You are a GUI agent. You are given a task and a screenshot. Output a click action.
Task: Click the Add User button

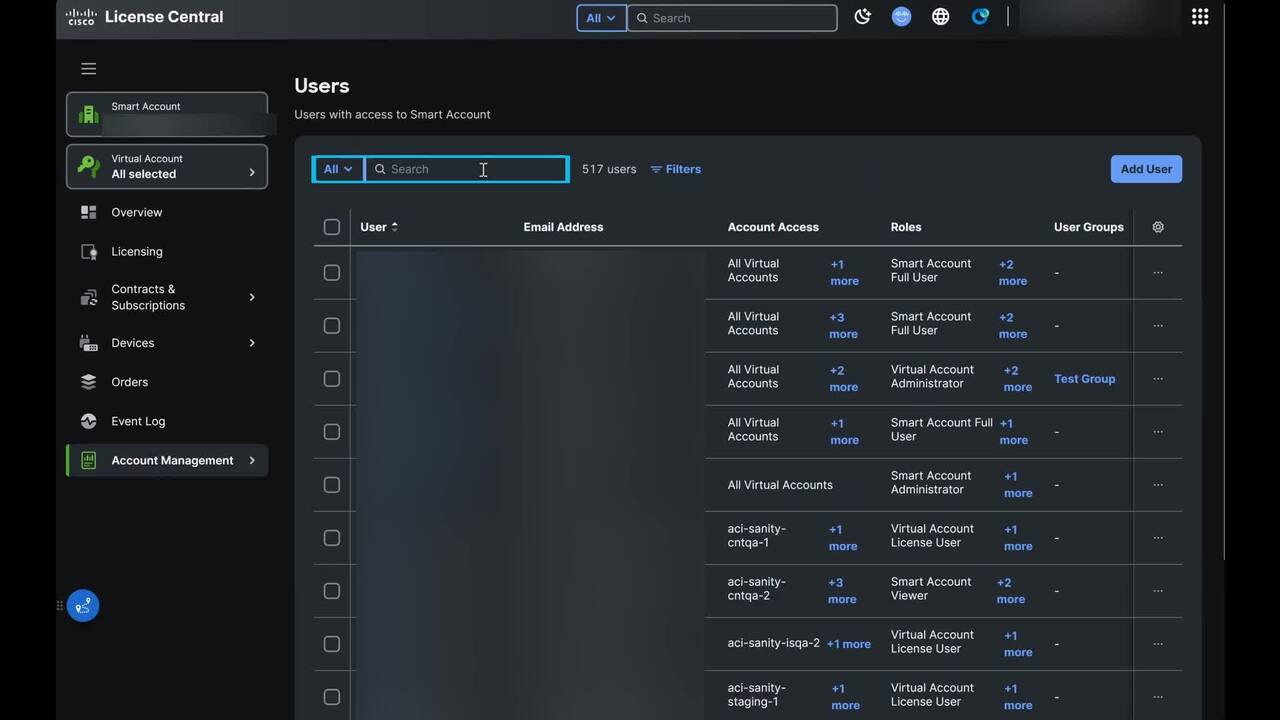[x=1146, y=169]
